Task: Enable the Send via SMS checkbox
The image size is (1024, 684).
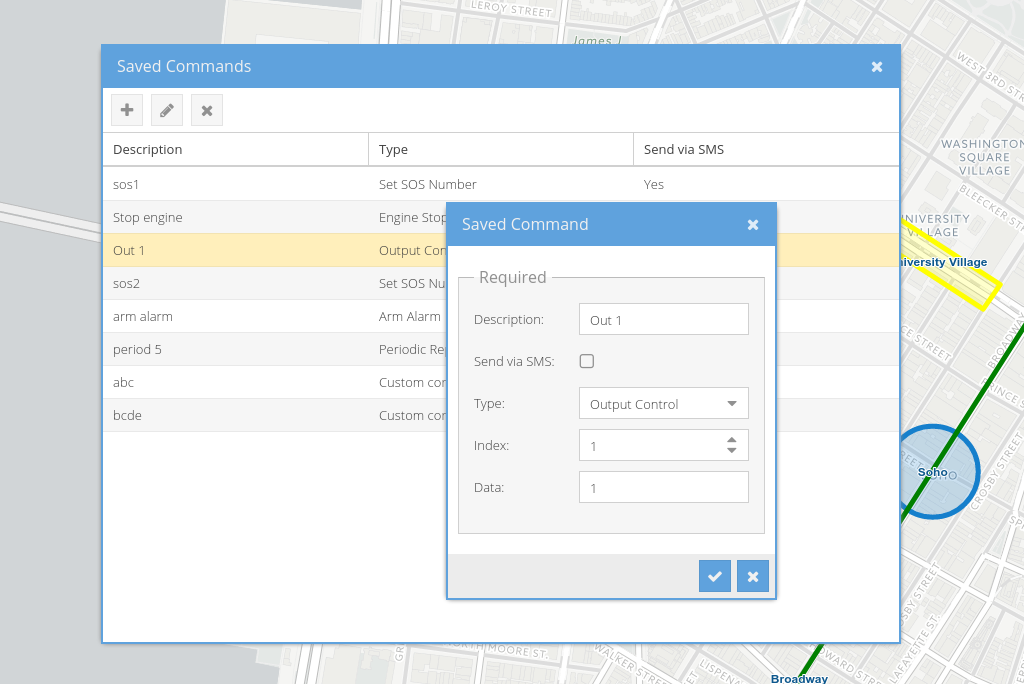Action: [x=587, y=361]
